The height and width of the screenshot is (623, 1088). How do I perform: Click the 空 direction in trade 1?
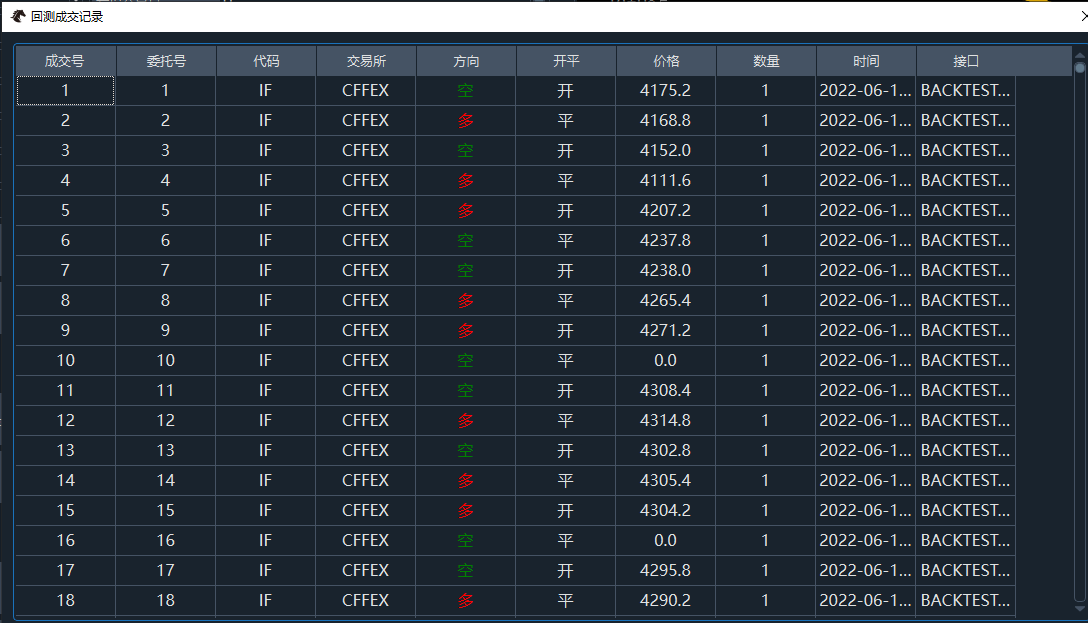[466, 90]
